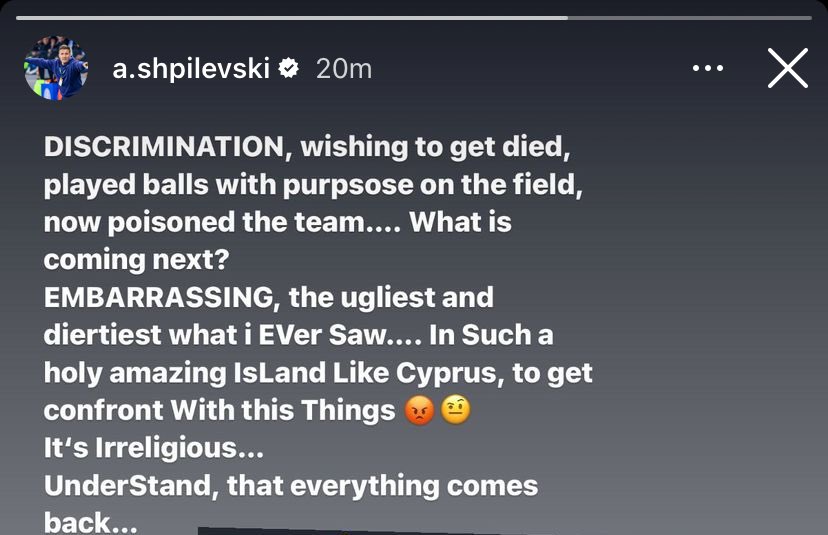Click the text "coming next?"

(136, 259)
